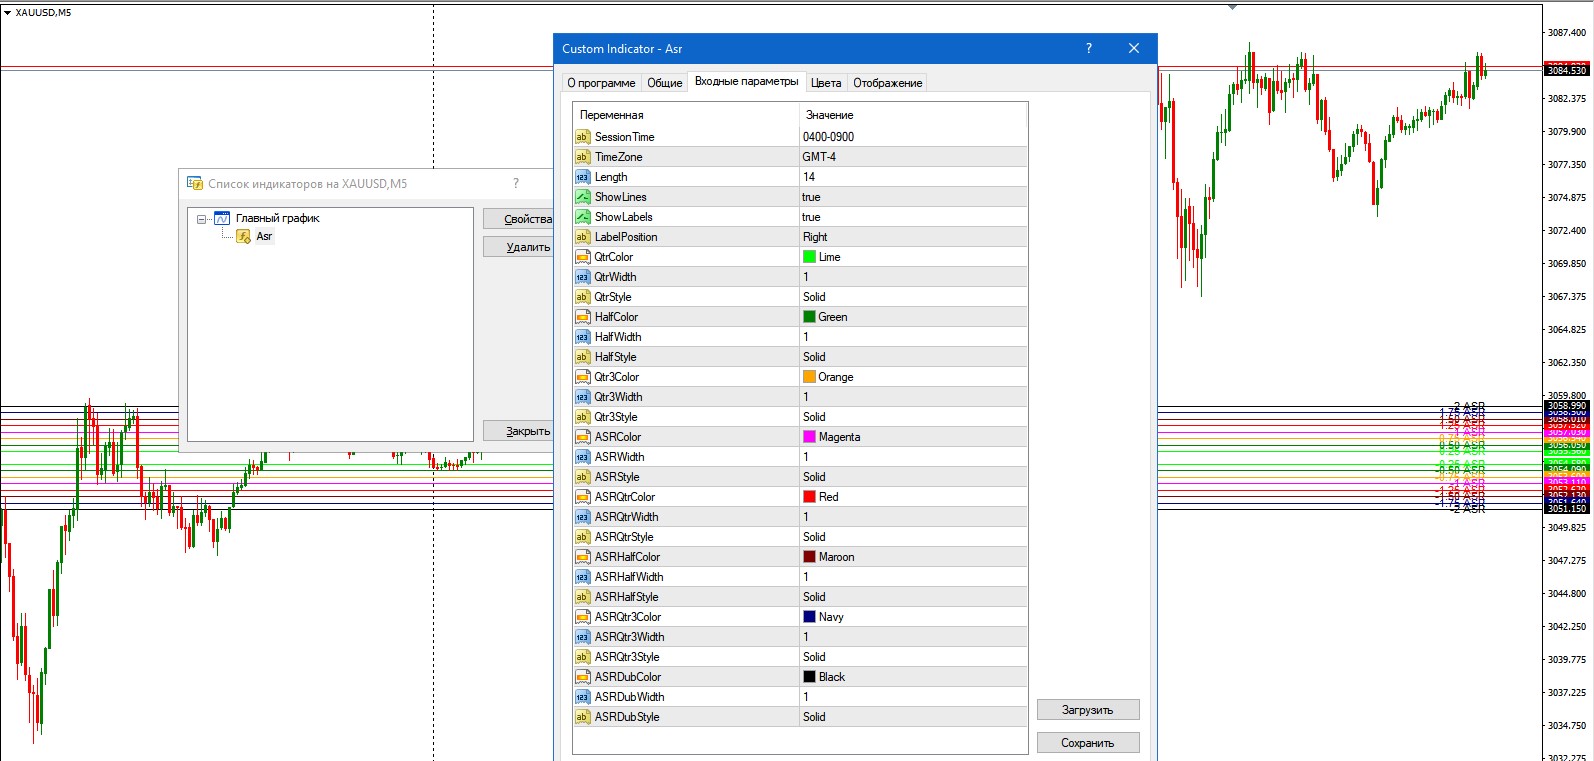Click the ASRQtr3Style value Solid
Image resolution: width=1594 pixels, height=761 pixels.
tap(814, 657)
